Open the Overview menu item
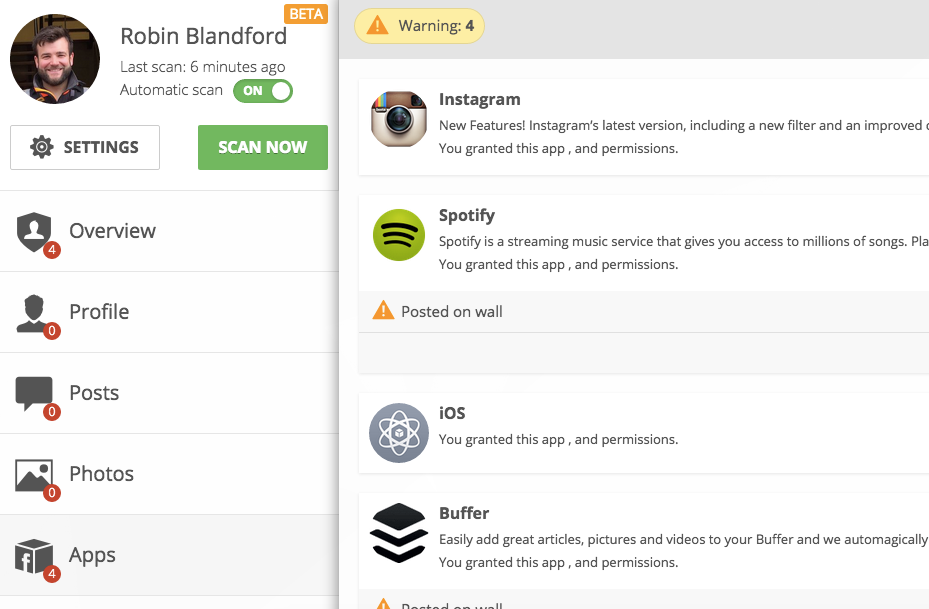The height and width of the screenshot is (609, 929). click(112, 231)
